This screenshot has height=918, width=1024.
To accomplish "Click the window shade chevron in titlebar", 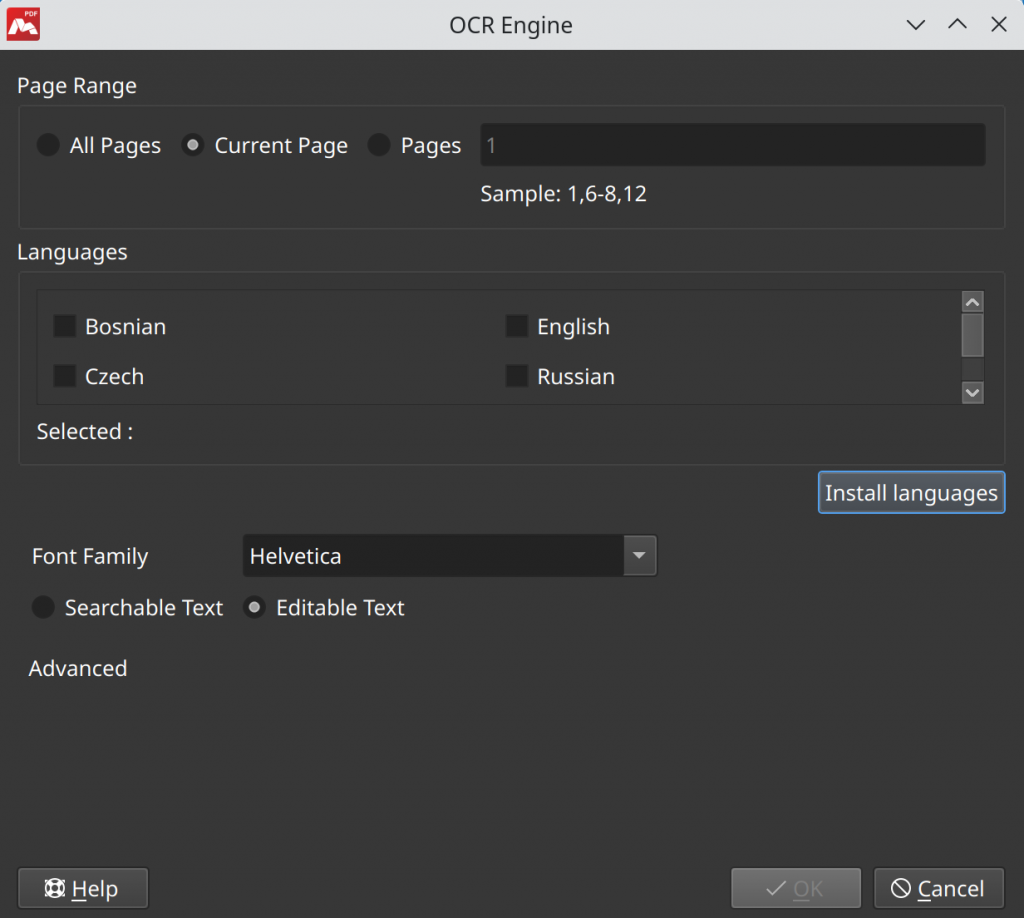I will [915, 24].
